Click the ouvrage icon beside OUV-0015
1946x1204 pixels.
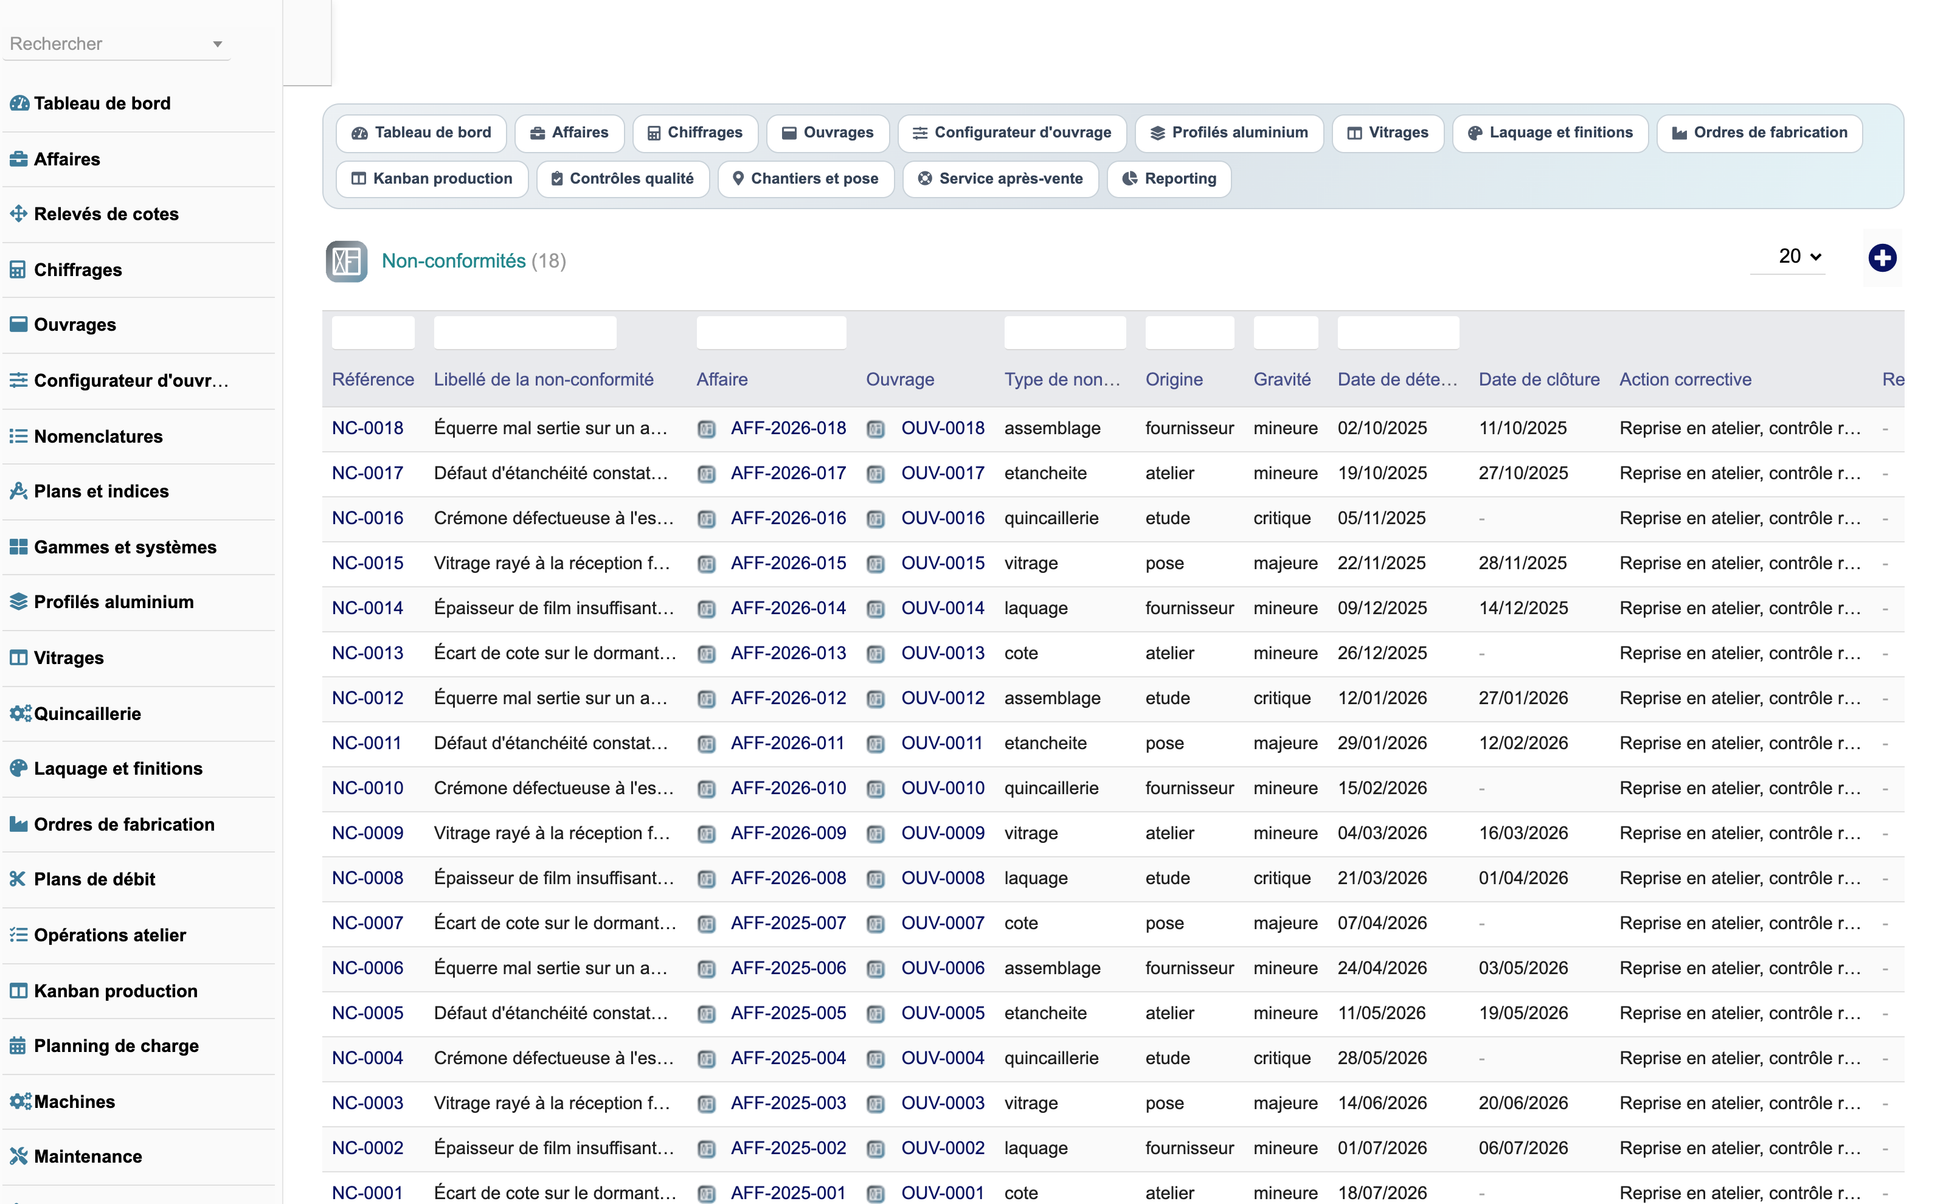(876, 564)
